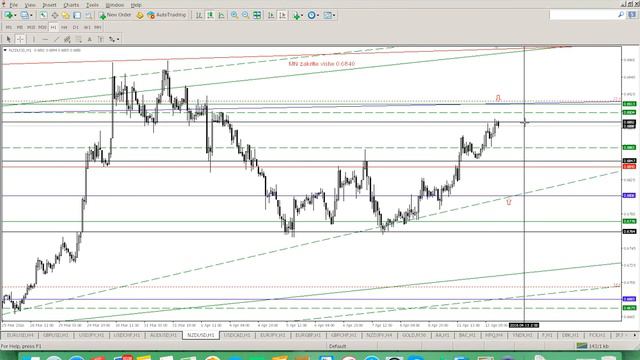Click the tile windows icon
Viewport: 640px width, 360px height.
[x=257, y=15]
